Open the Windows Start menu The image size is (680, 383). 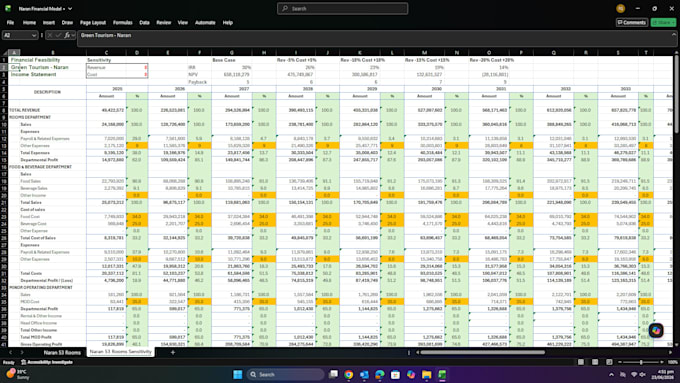coord(238,374)
